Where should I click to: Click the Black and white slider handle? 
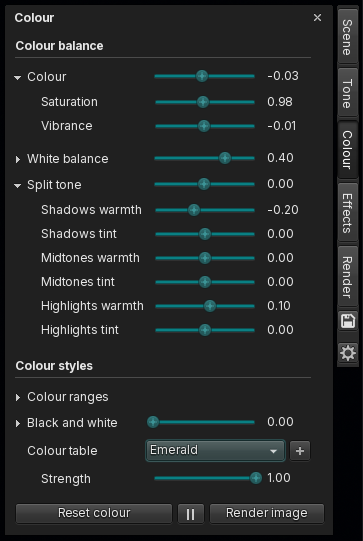(153, 422)
